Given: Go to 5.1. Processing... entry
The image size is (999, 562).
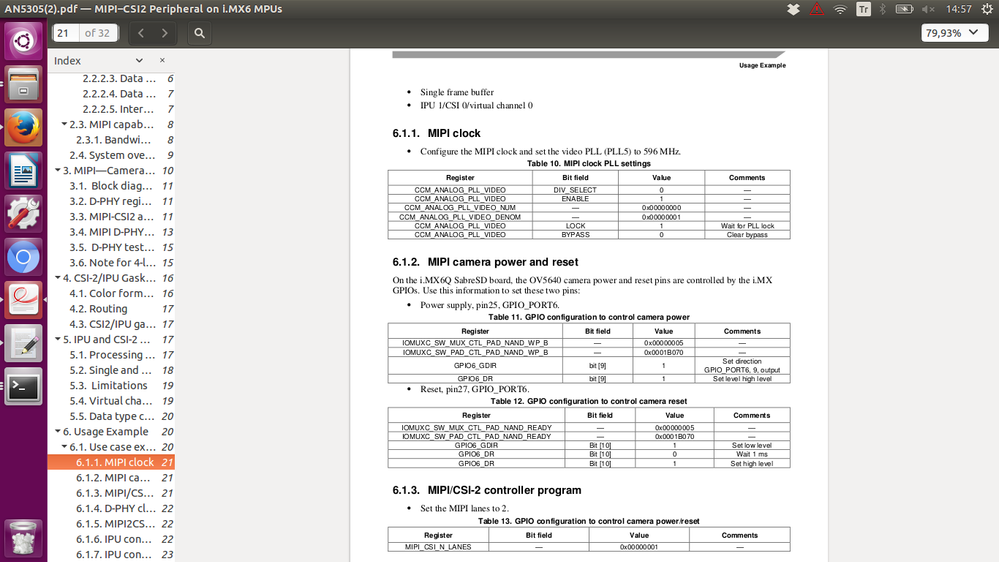Looking at the screenshot, I should tap(111, 355).
